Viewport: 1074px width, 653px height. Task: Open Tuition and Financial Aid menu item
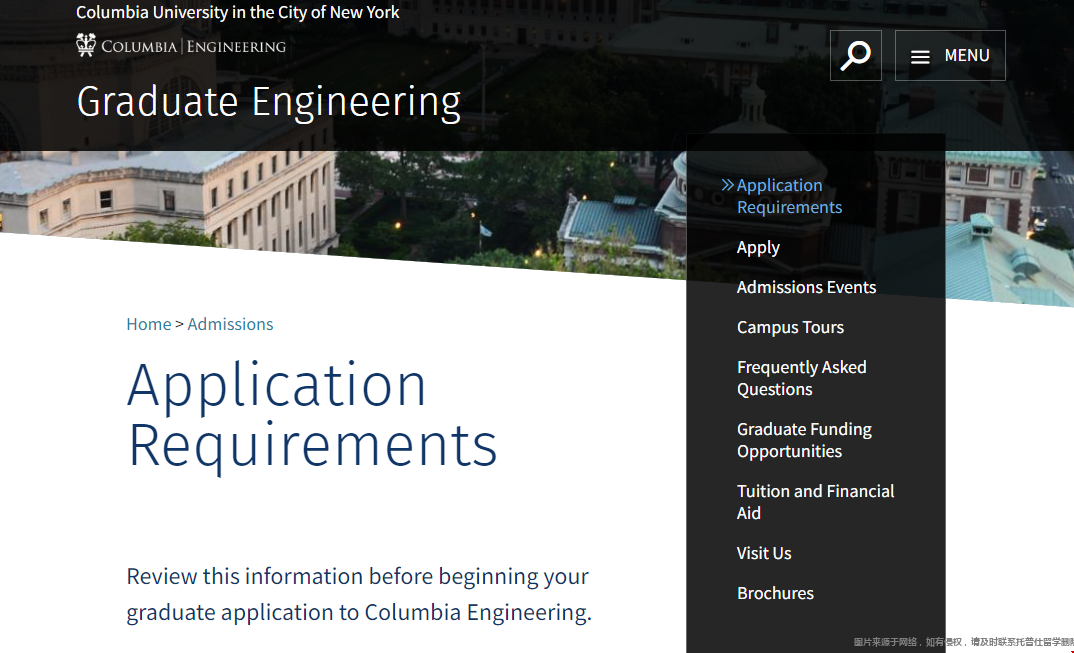[816, 502]
